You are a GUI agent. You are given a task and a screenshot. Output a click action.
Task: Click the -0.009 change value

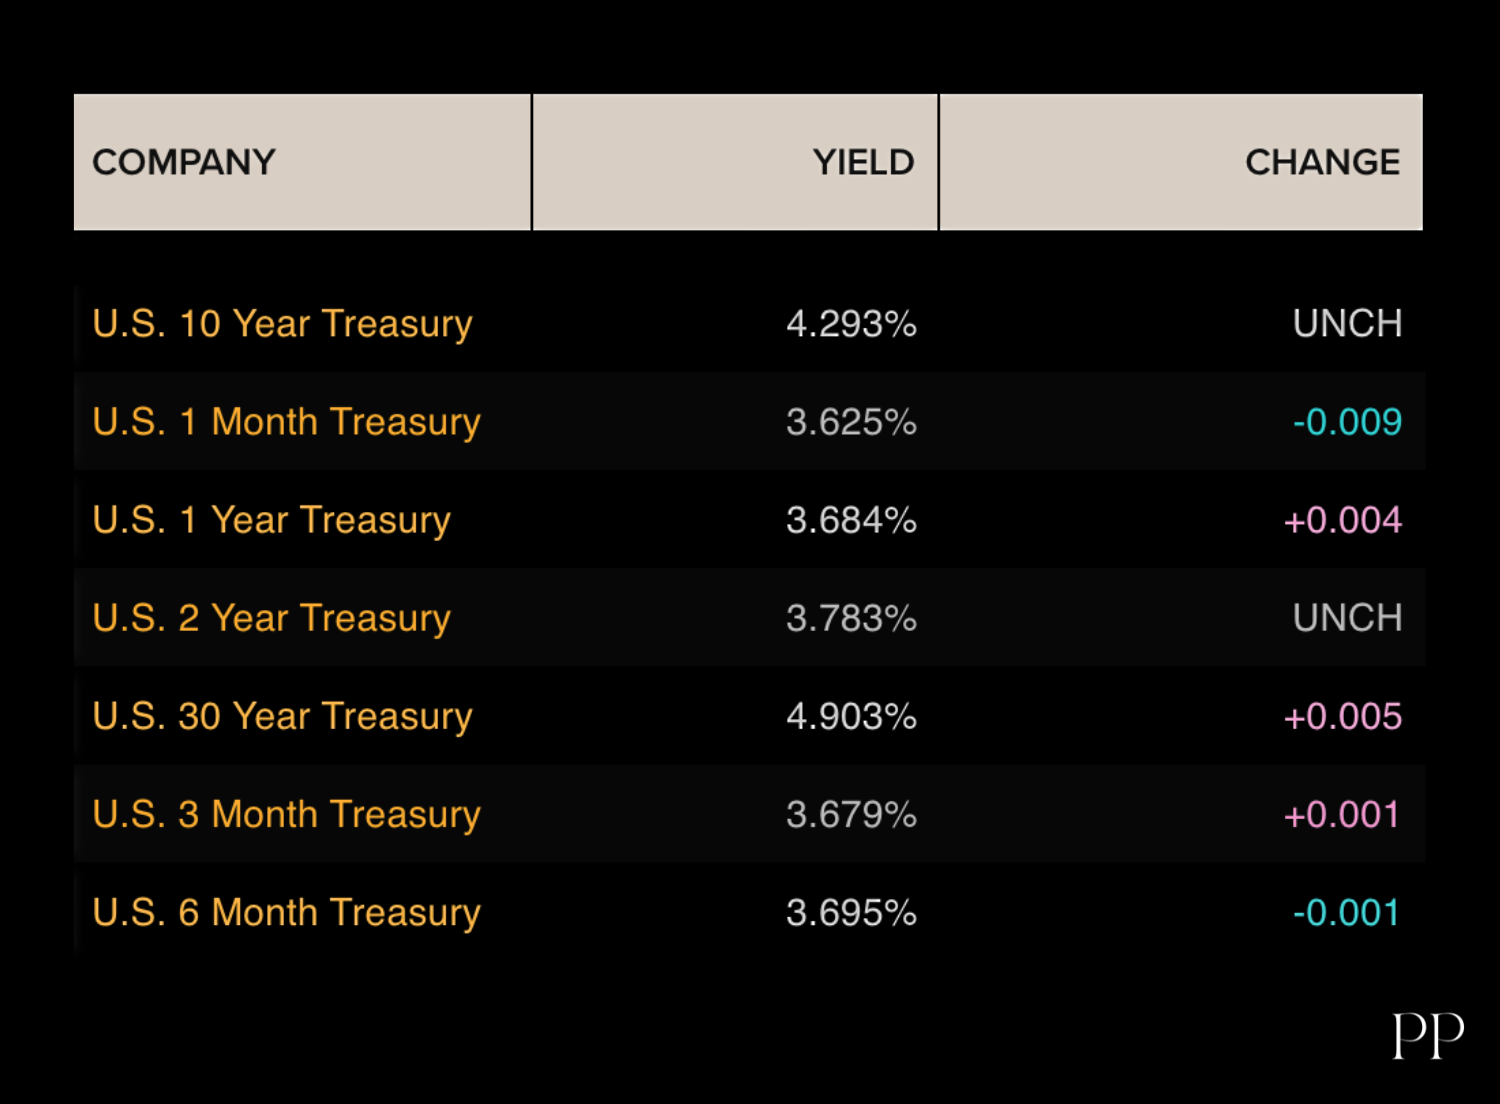(1347, 422)
